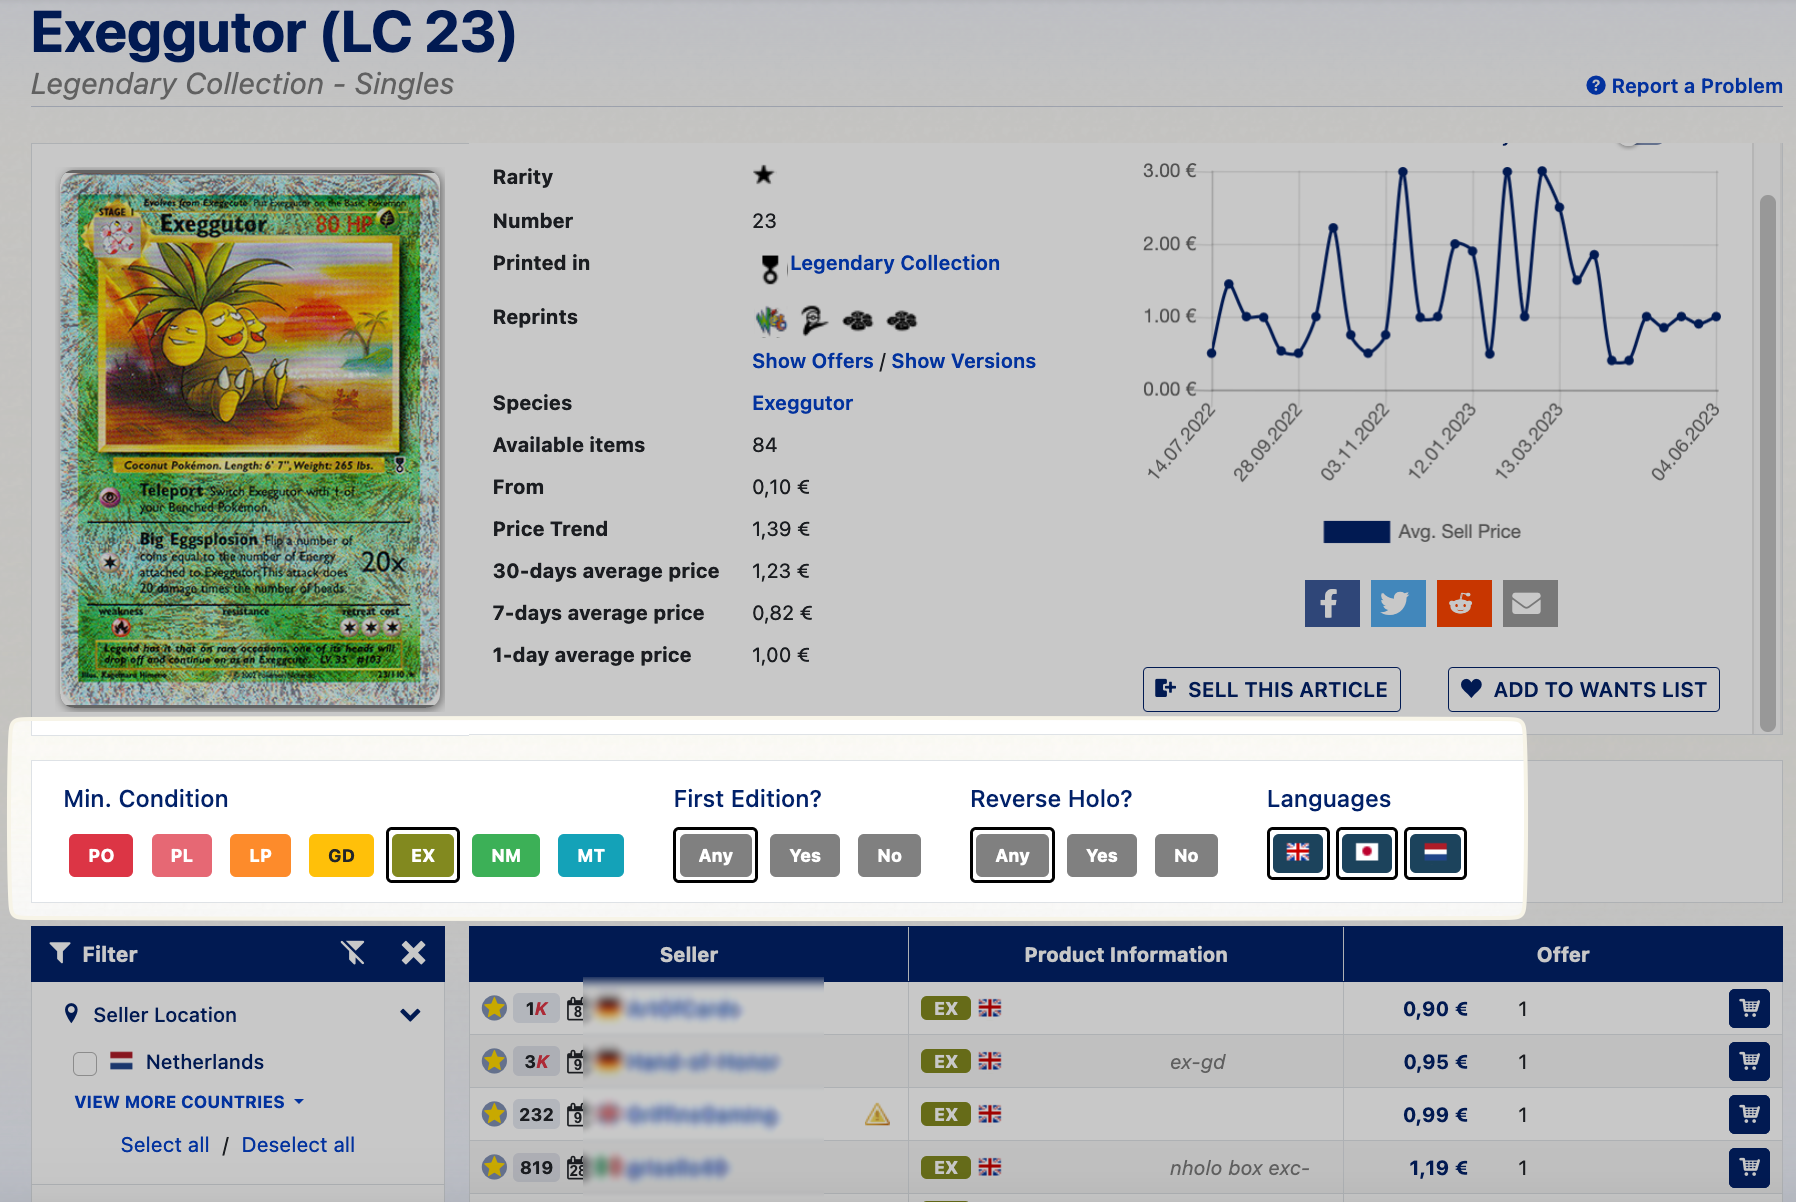Collapse the Seller Location section chevron

[x=410, y=1015]
